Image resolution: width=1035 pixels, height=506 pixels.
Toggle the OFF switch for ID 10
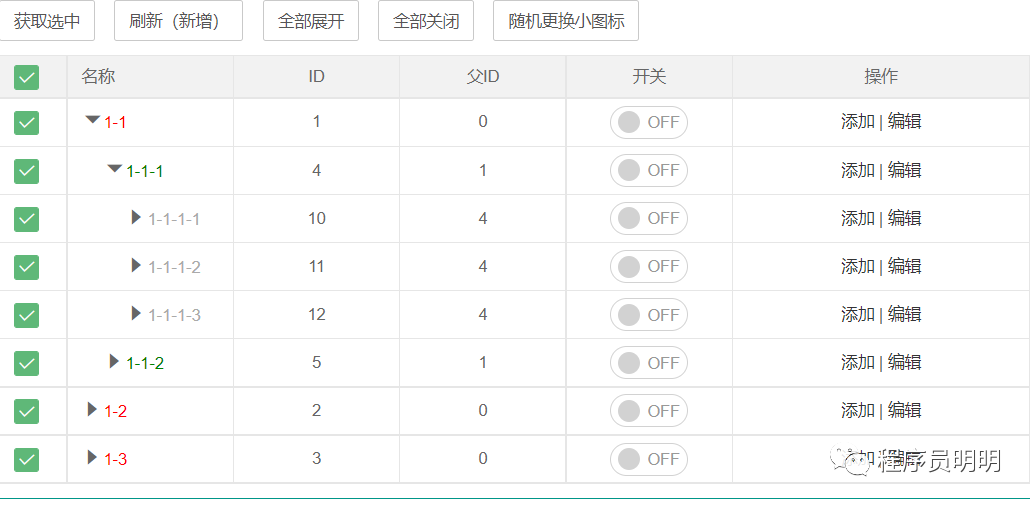pyautogui.click(x=649, y=218)
